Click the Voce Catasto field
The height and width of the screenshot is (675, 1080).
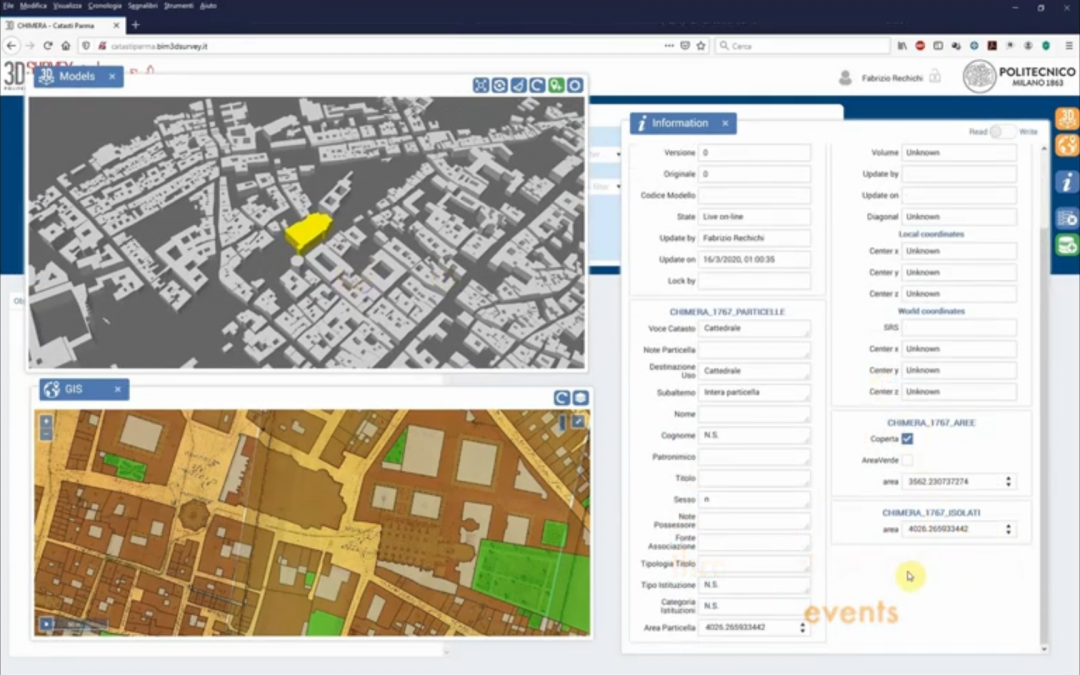click(754, 329)
